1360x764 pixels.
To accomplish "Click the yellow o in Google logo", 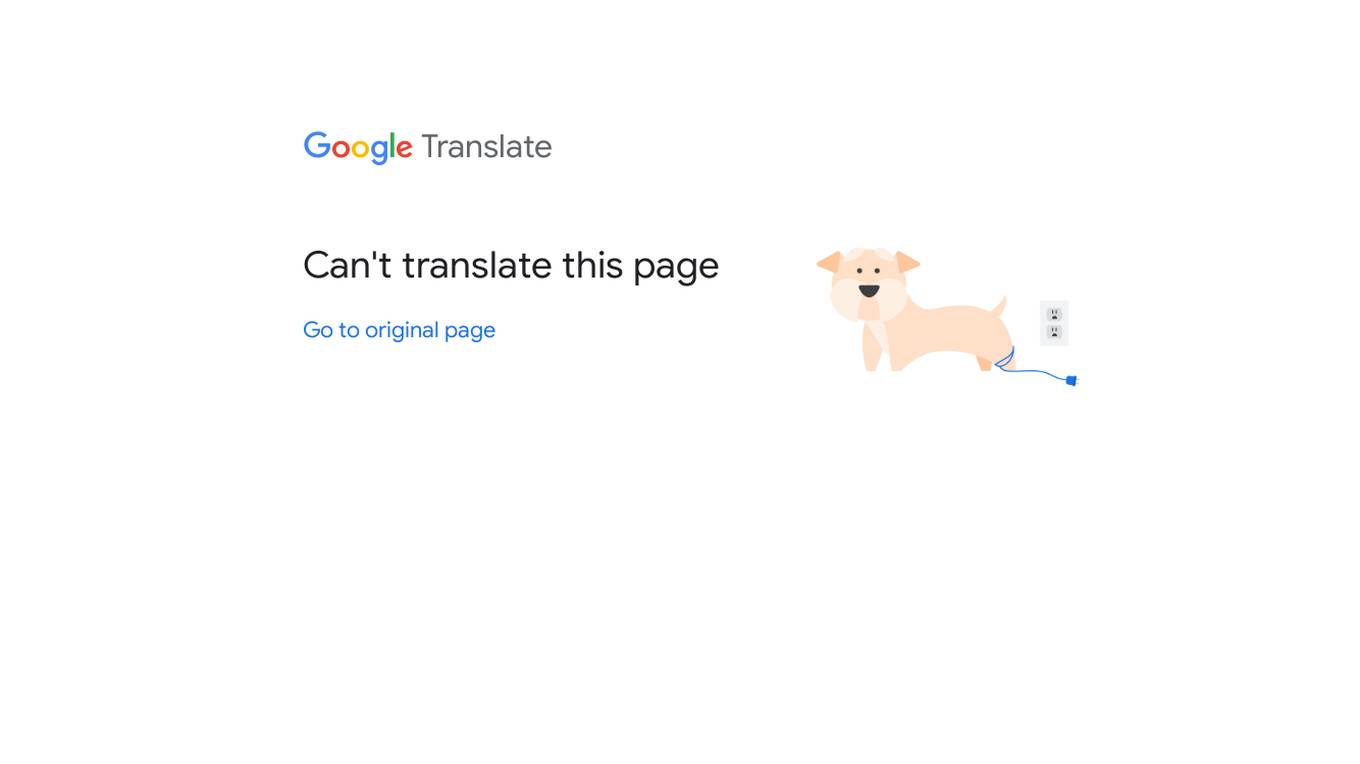I will tap(361, 150).
